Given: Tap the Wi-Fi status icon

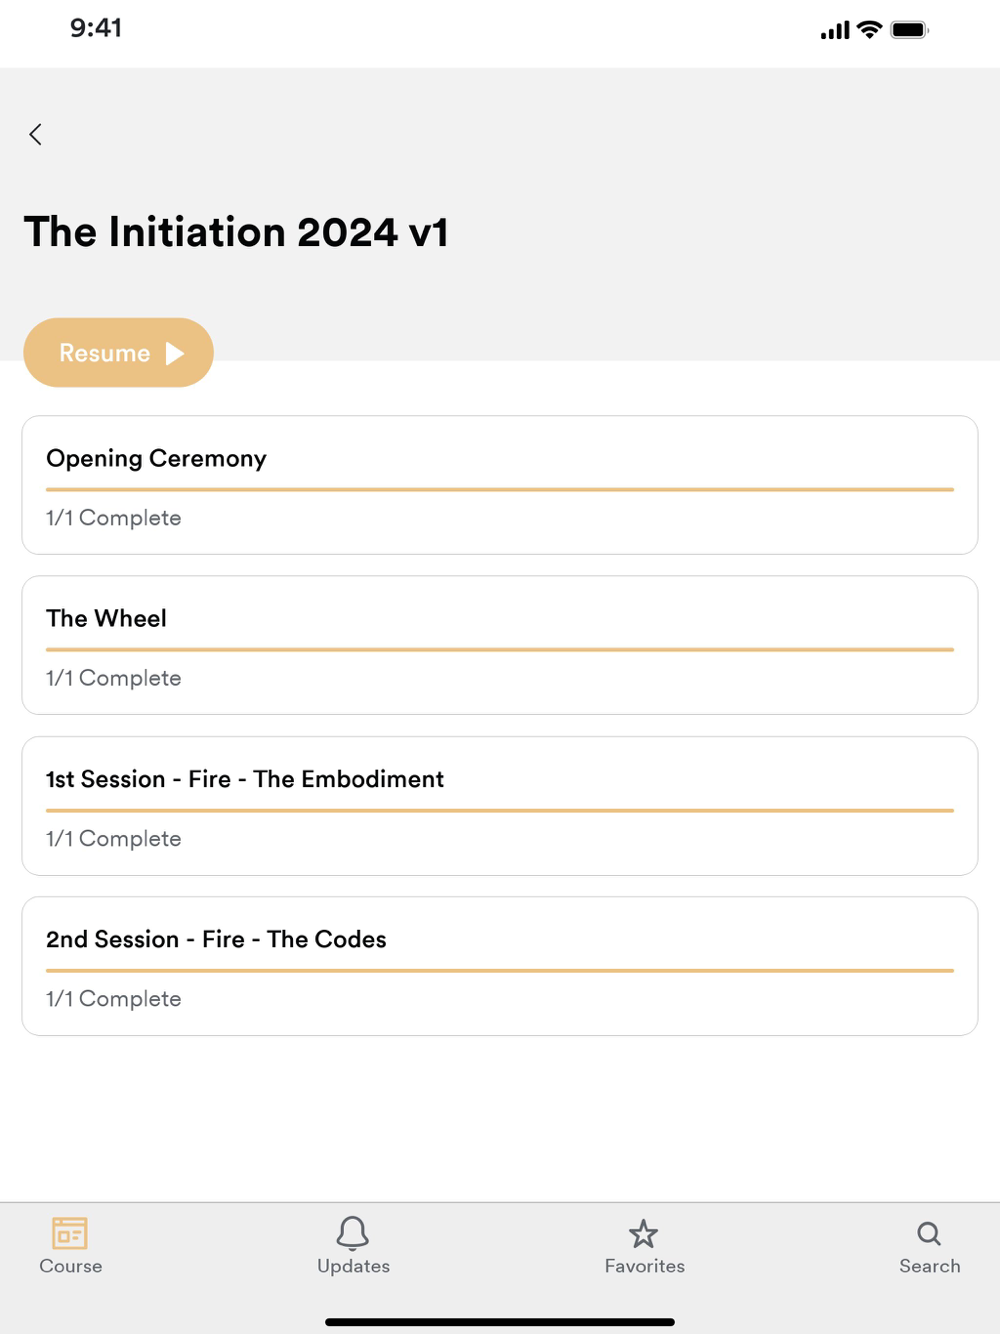Looking at the screenshot, I should (x=870, y=30).
